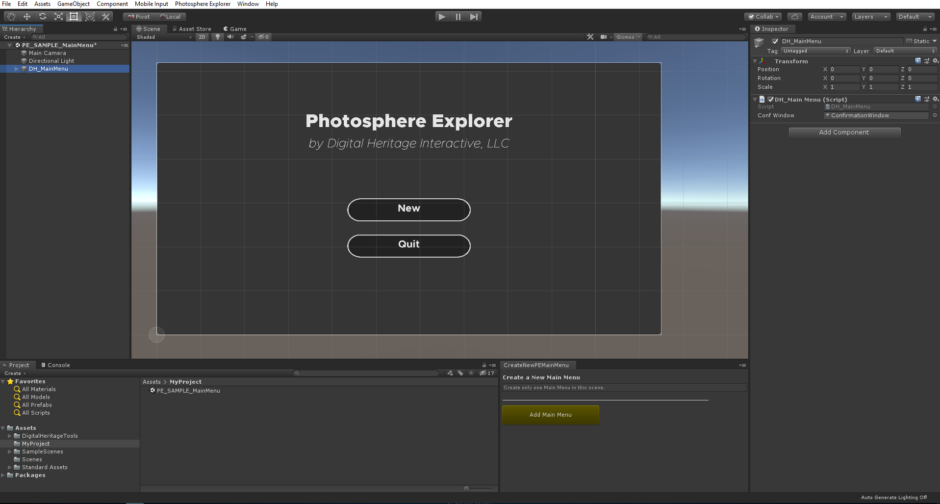
Task: Open the cloud Services icon
Action: tap(794, 17)
